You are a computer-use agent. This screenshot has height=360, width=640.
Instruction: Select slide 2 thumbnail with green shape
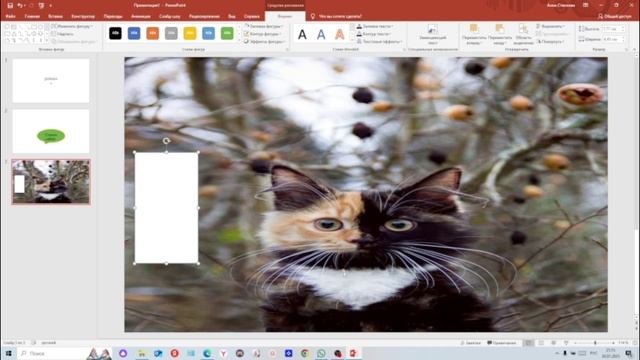pyautogui.click(x=51, y=131)
